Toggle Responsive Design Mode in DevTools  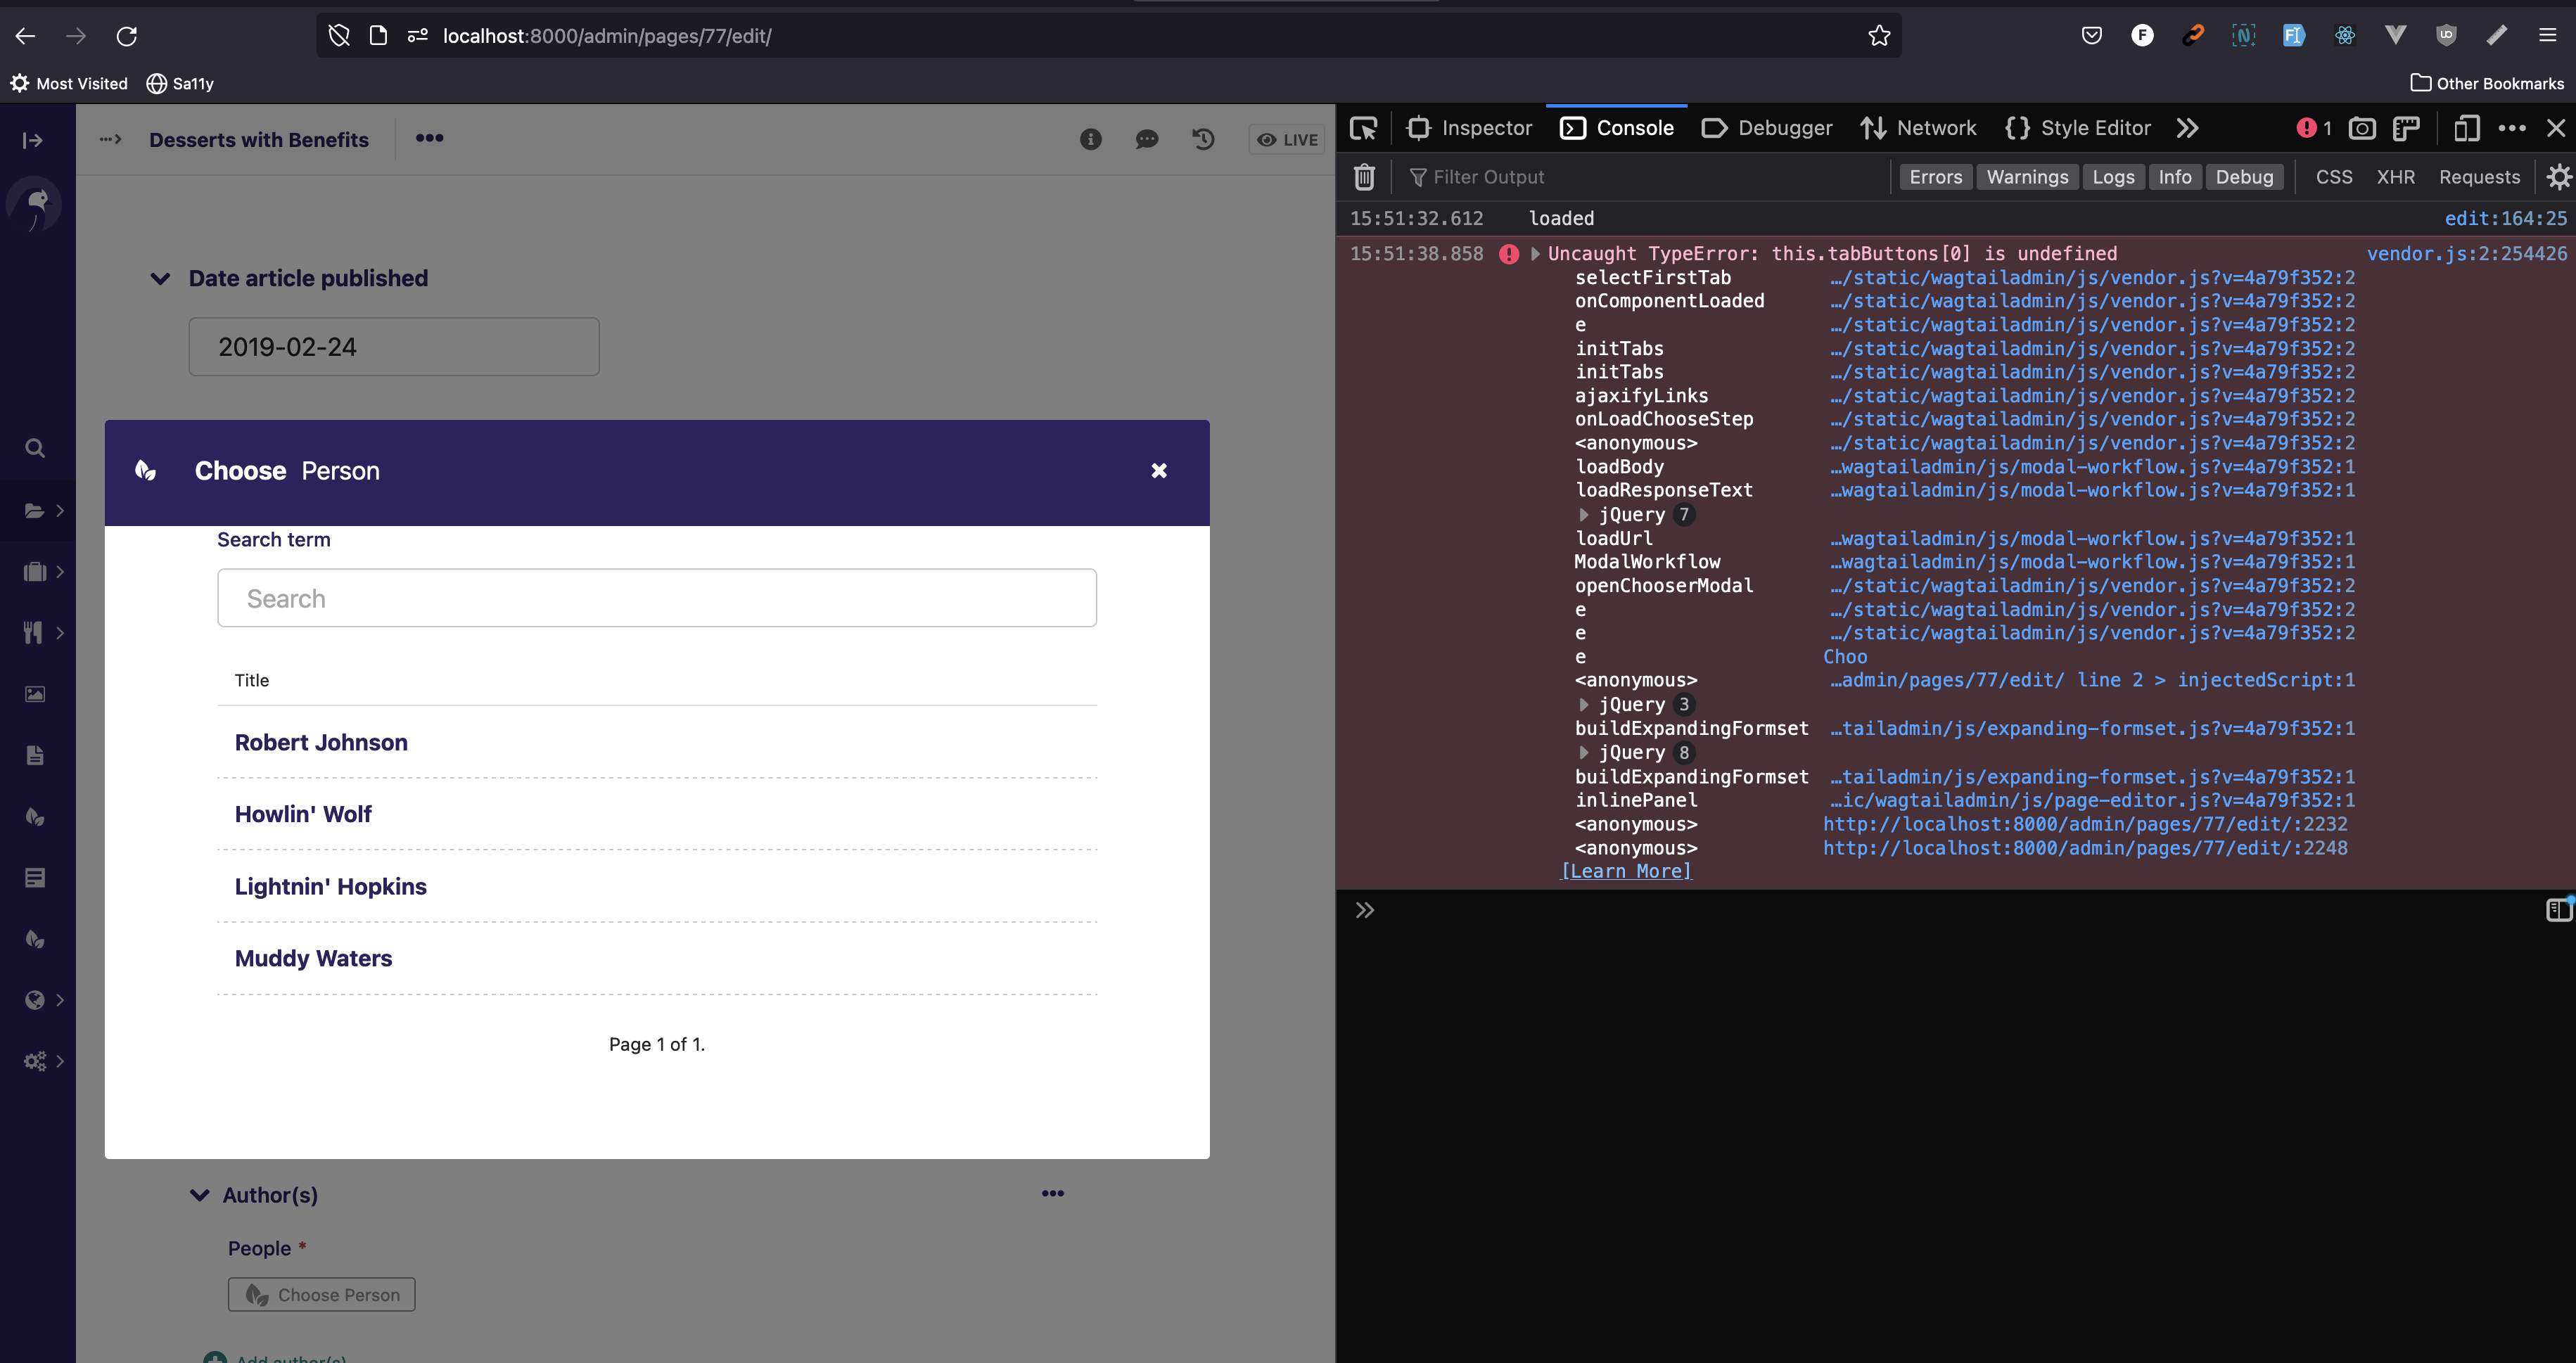[2467, 128]
